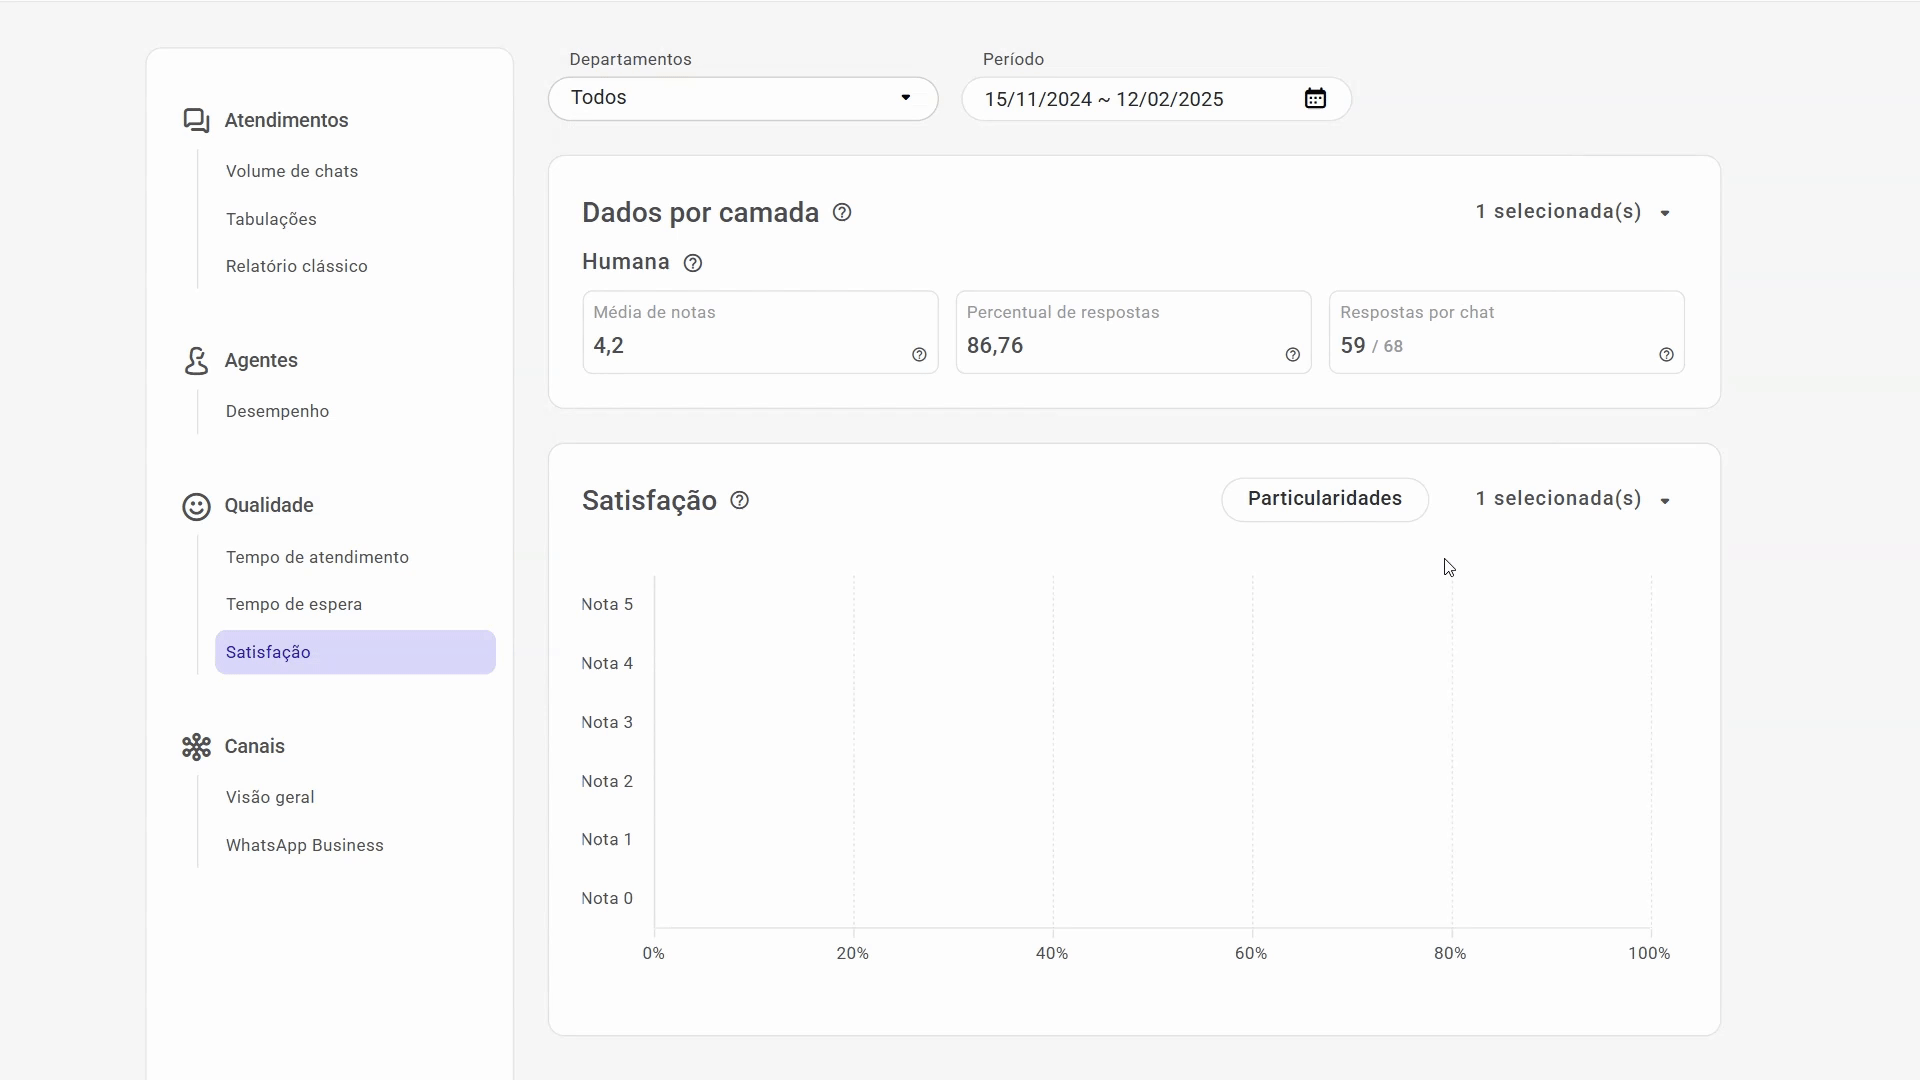Click the Qualidade section heading
The height and width of the screenshot is (1080, 1920).
point(269,505)
